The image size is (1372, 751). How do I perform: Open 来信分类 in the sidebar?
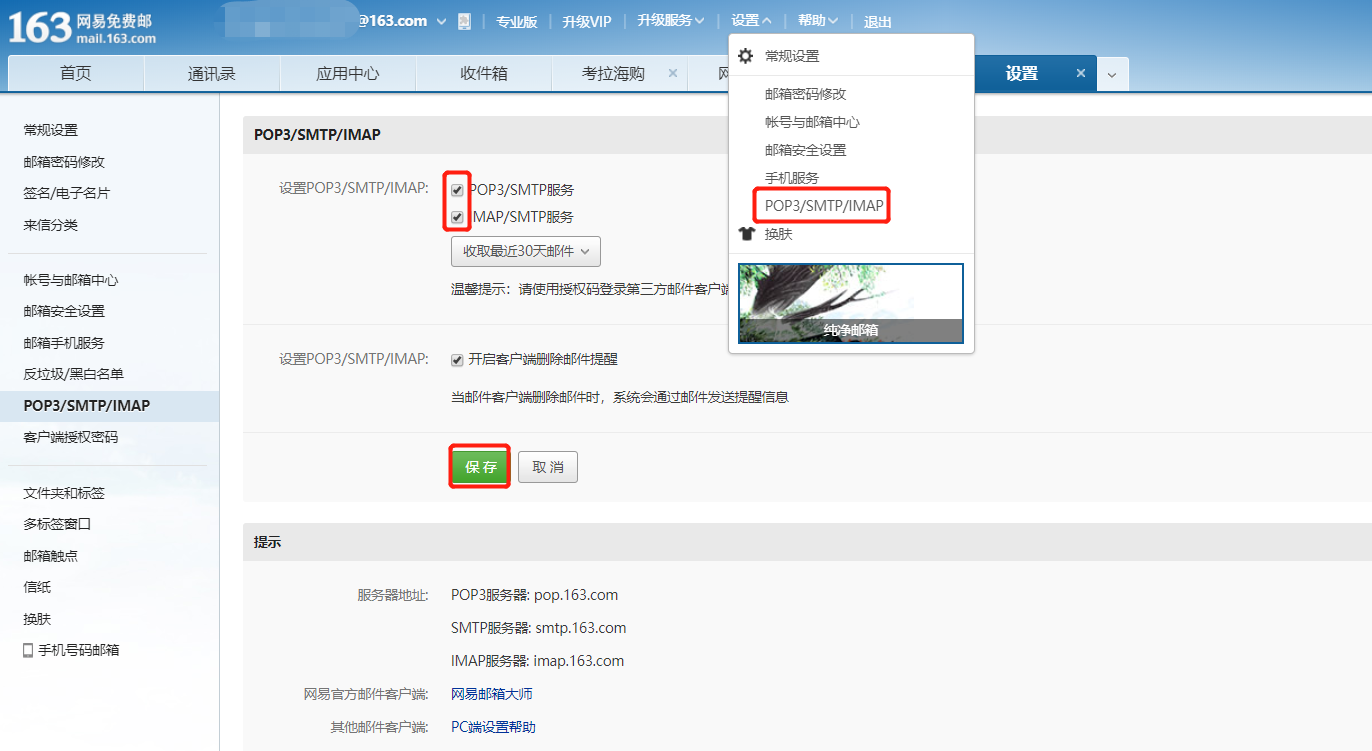(x=51, y=225)
